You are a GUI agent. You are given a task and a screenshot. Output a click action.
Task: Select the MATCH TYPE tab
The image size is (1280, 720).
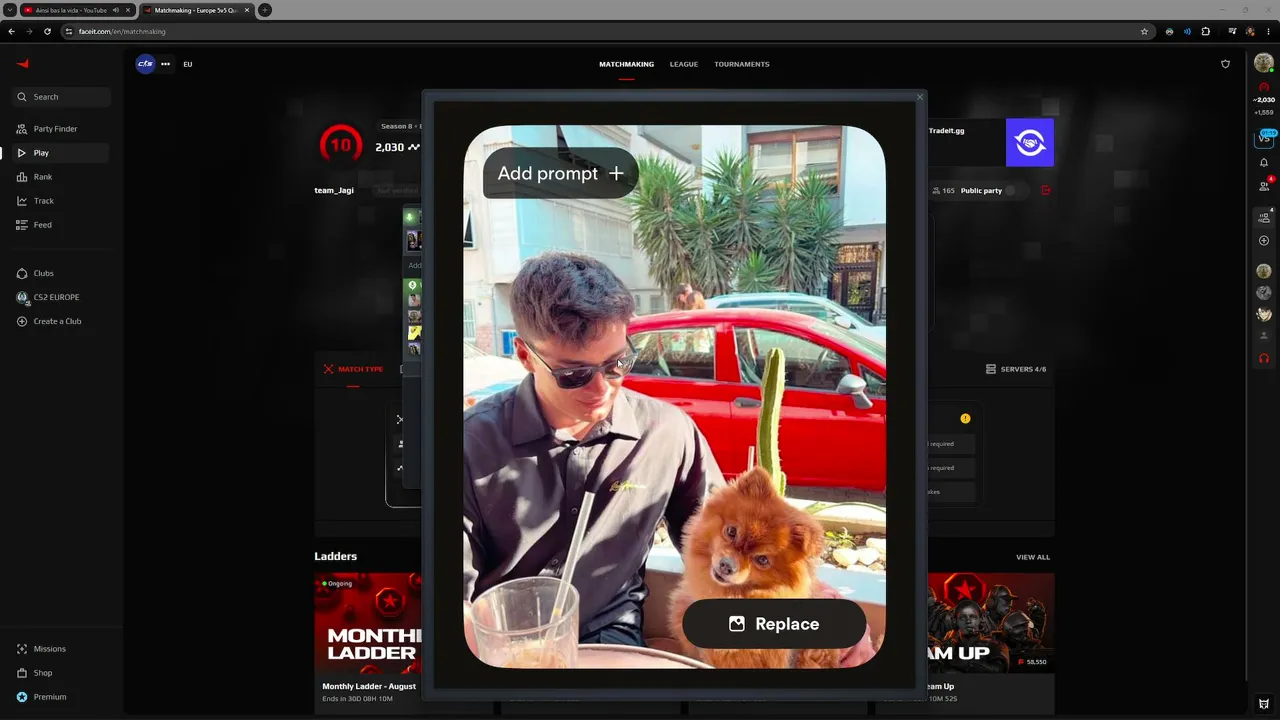coord(353,369)
